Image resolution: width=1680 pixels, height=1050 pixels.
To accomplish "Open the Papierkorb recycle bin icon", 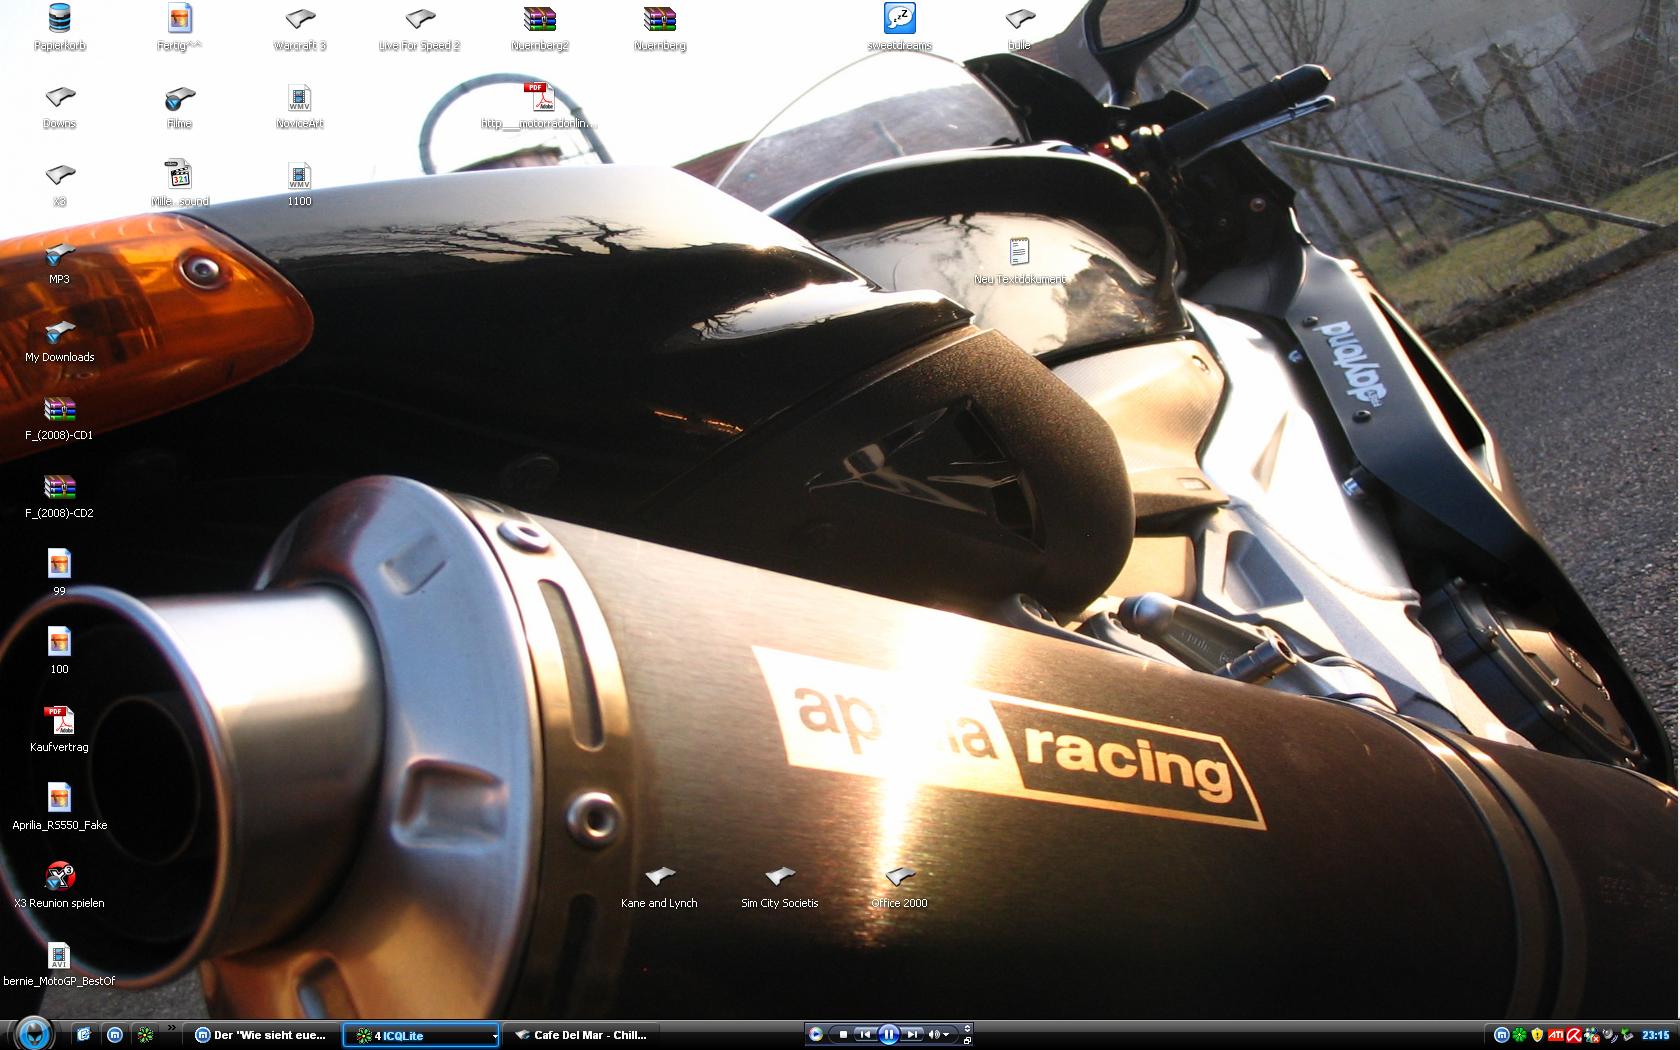I will (59, 28).
